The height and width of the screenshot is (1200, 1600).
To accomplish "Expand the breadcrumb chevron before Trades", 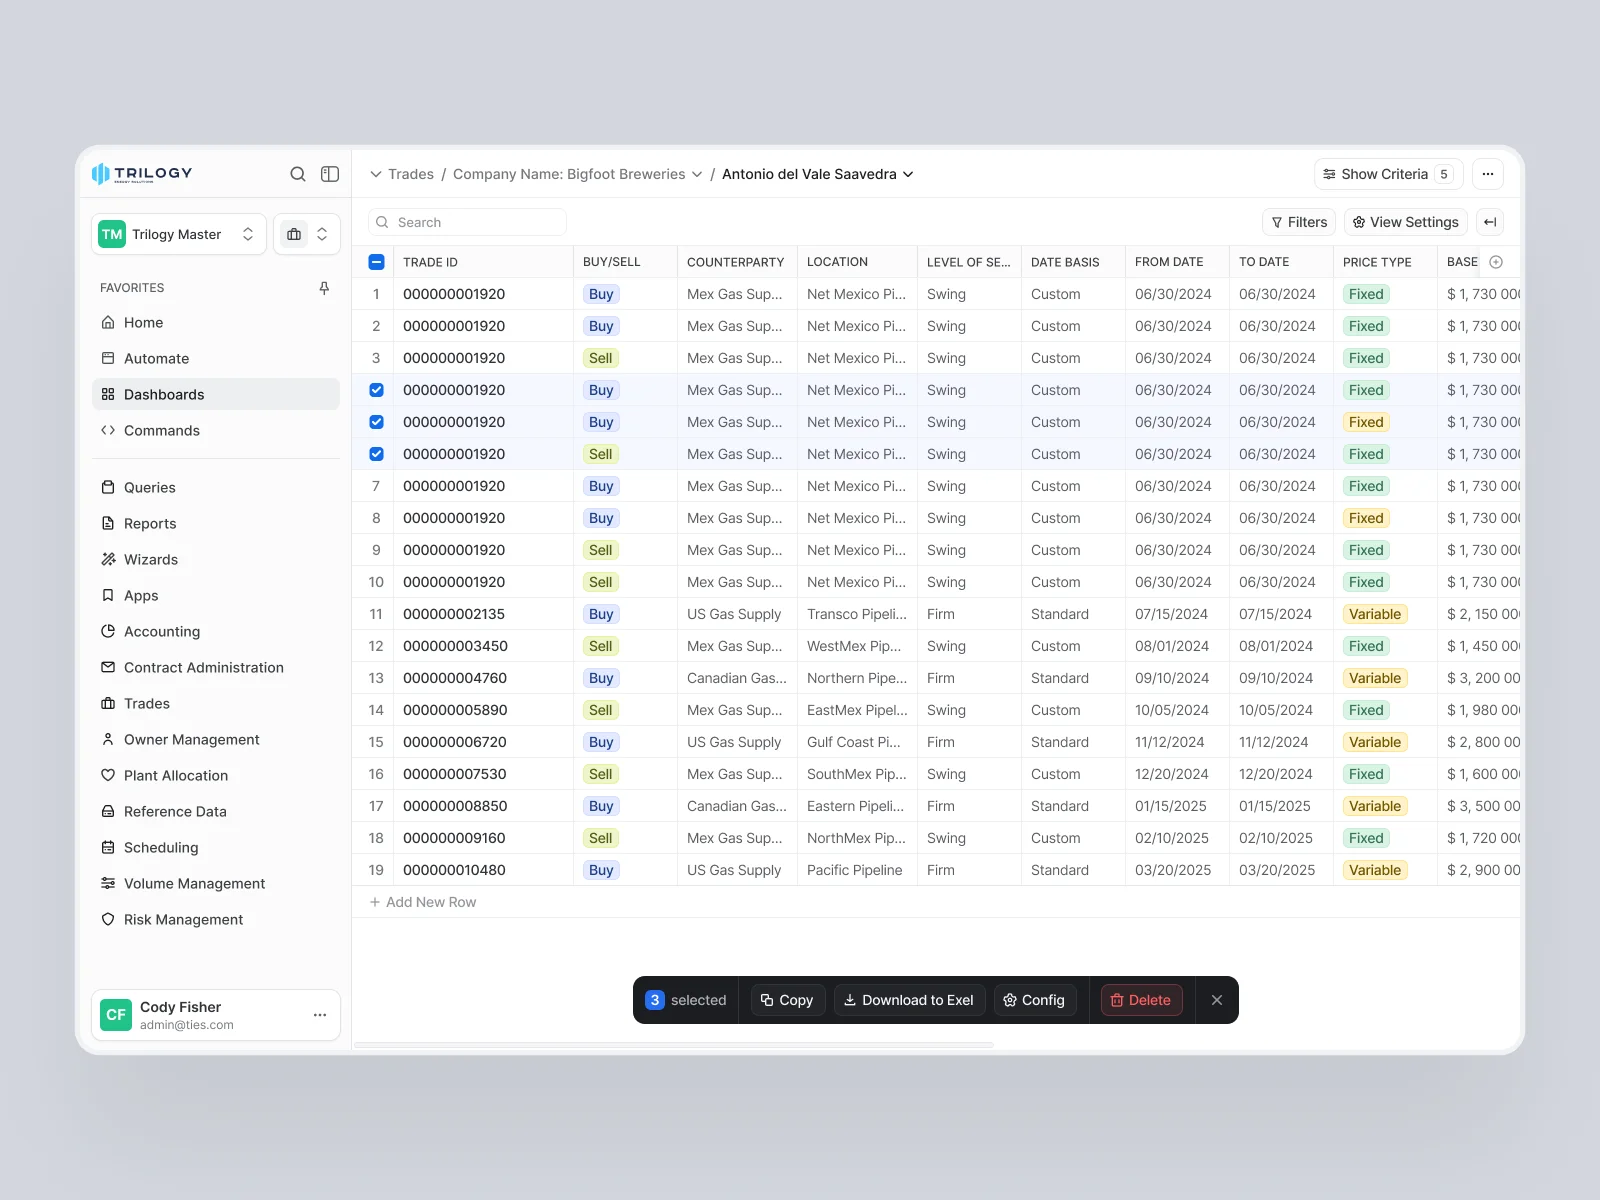I will (x=376, y=174).
